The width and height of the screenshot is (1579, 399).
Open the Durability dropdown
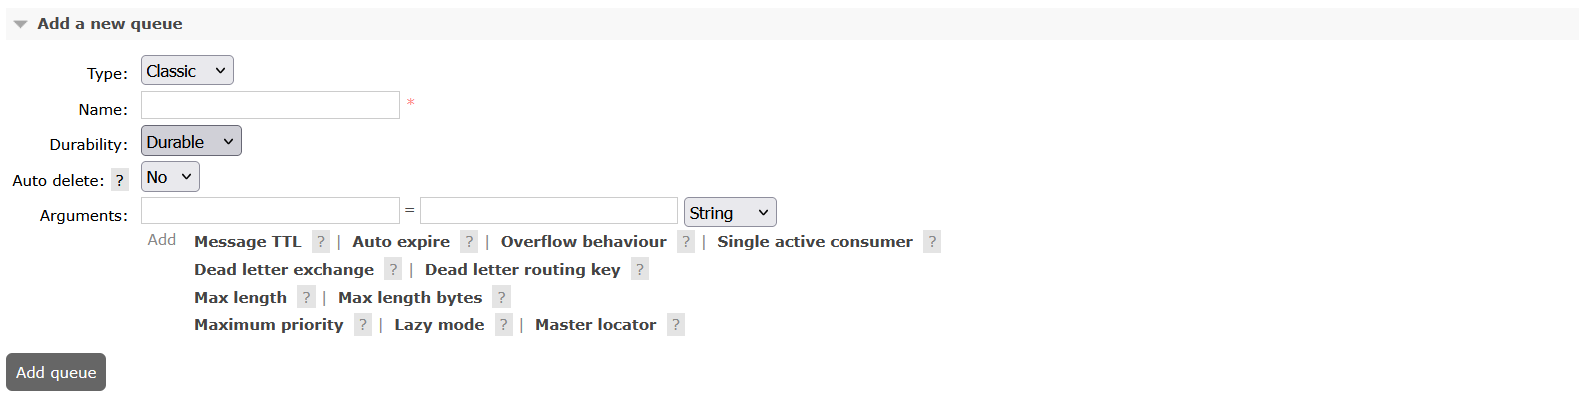click(191, 141)
